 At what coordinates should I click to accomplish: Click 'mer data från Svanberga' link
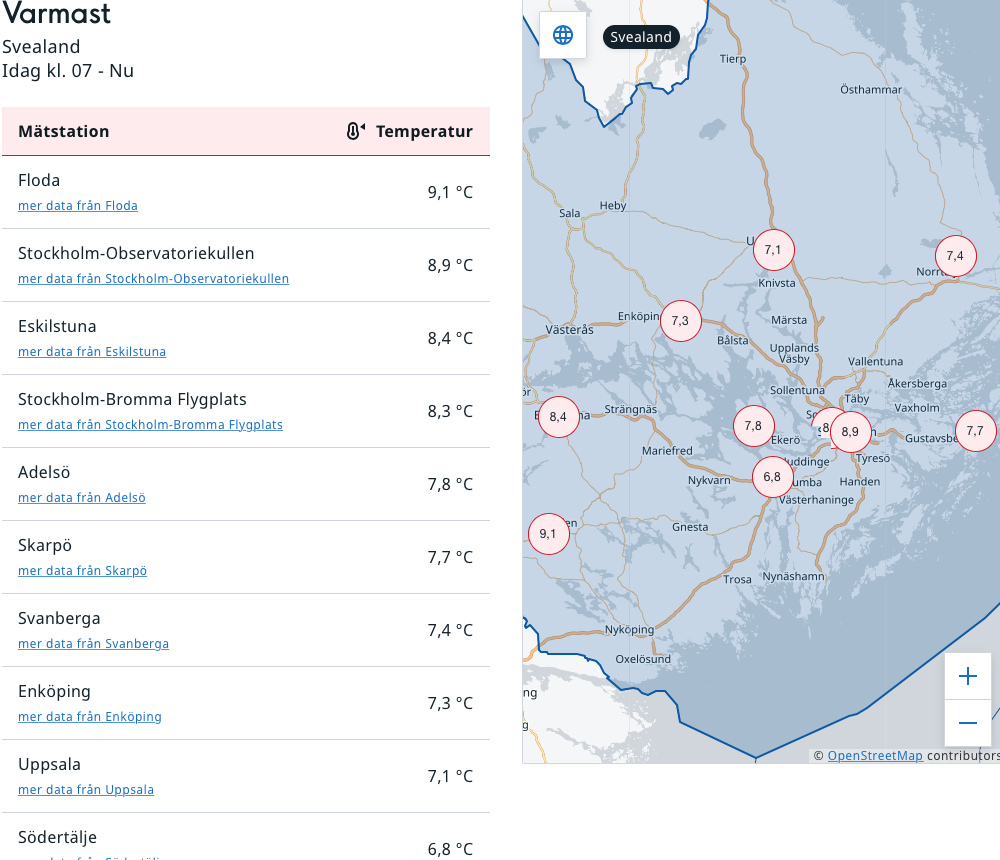pyautogui.click(x=93, y=644)
